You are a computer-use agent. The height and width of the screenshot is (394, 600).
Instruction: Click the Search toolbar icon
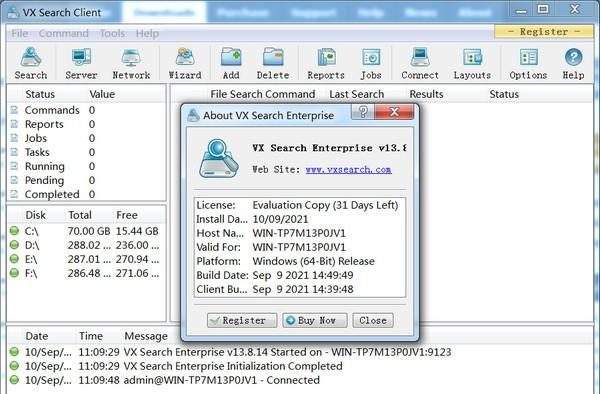point(31,63)
